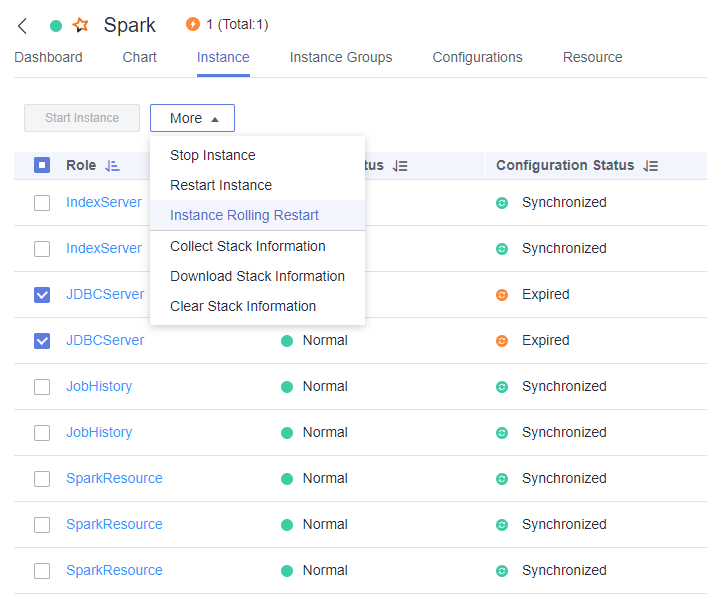
Task: Open the Resource tab
Action: tap(592, 57)
